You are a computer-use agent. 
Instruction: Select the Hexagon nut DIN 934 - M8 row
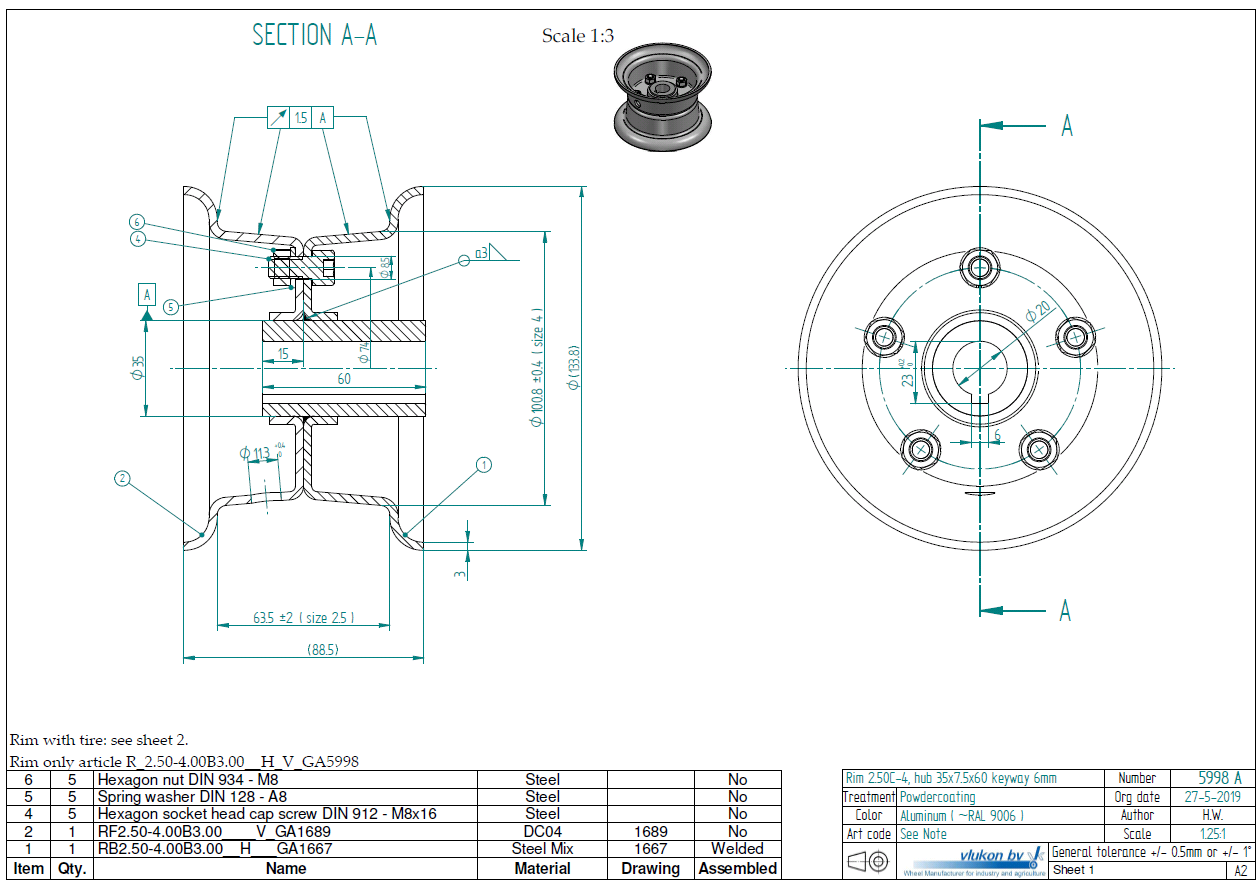click(x=286, y=779)
